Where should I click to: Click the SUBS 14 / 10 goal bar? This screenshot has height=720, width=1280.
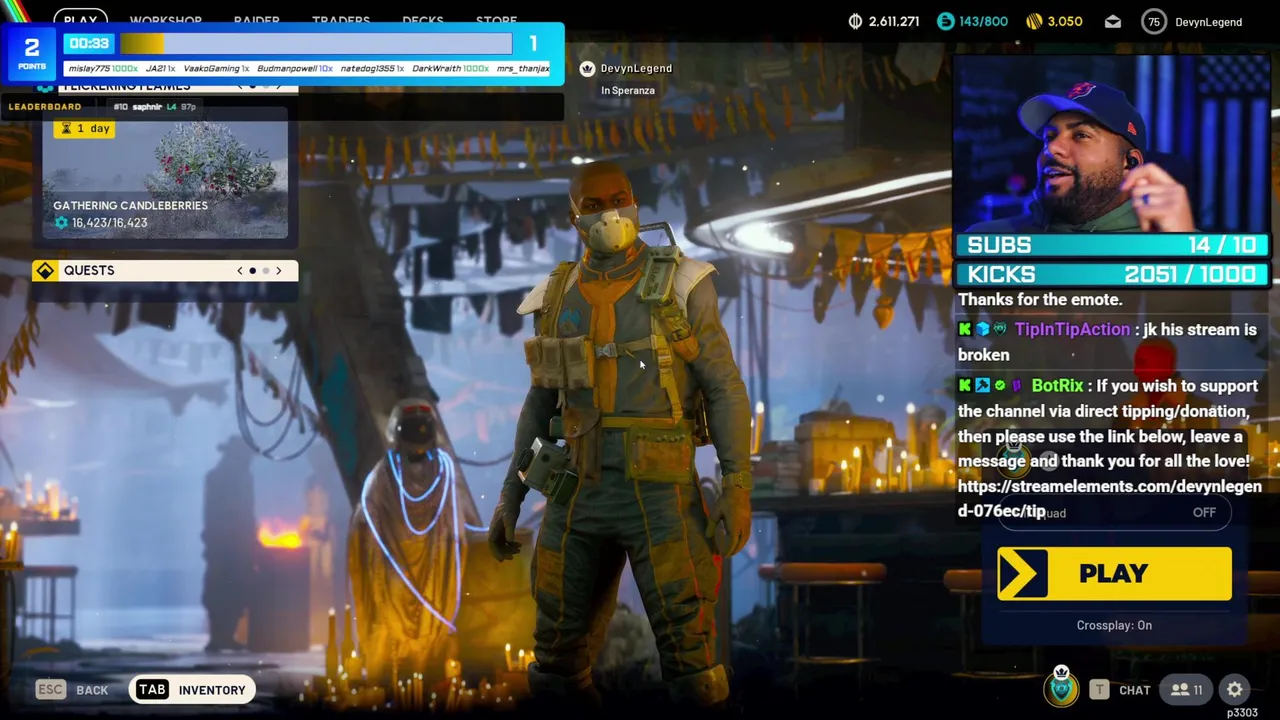point(1112,245)
